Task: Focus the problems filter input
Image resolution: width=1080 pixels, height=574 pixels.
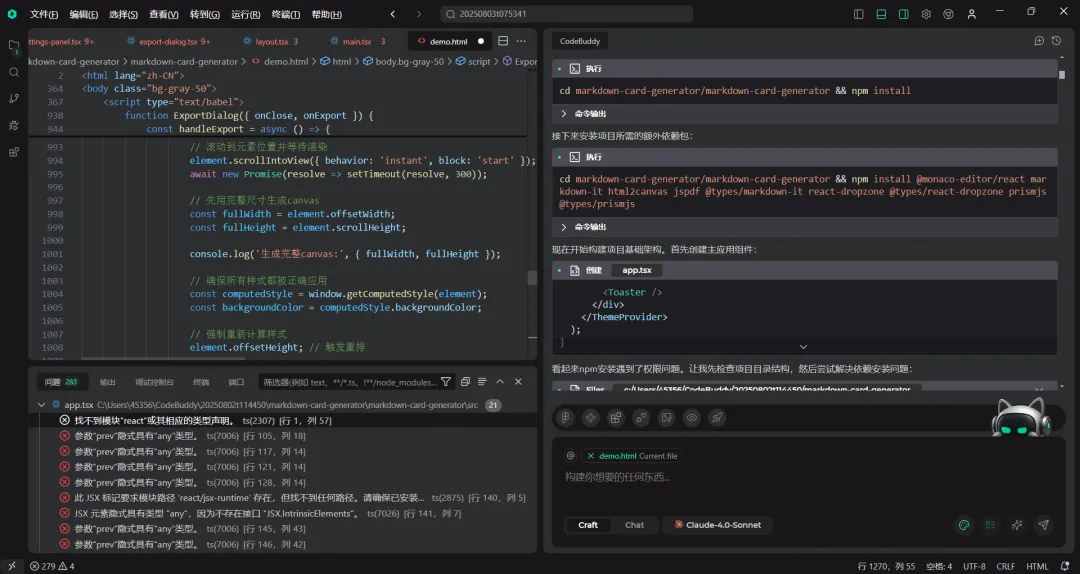Action: (349, 382)
